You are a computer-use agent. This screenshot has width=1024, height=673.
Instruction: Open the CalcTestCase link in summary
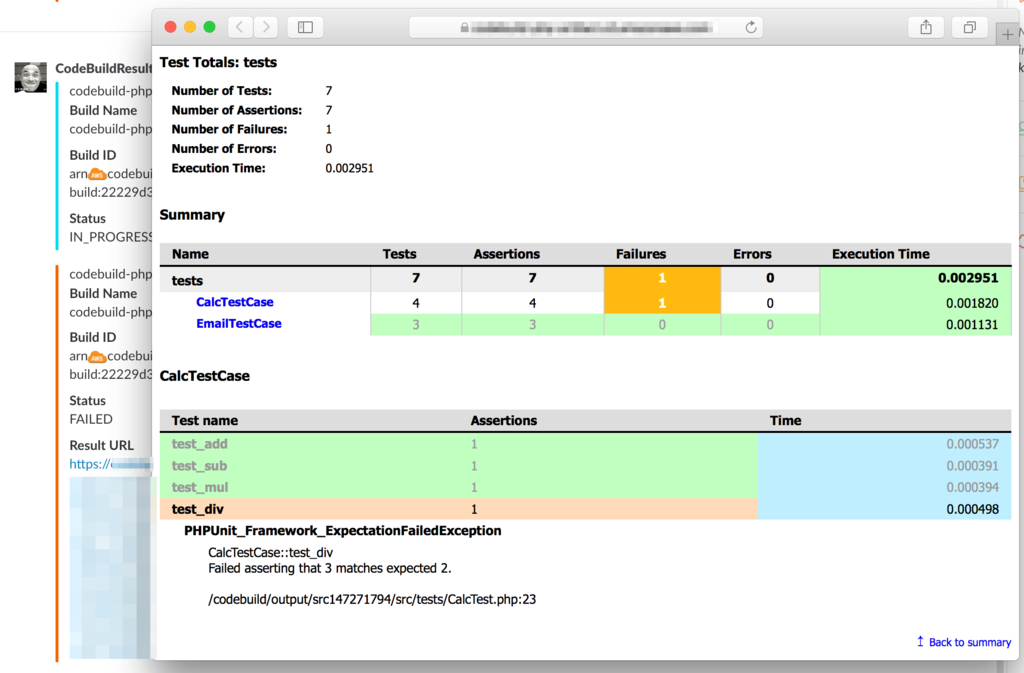click(x=234, y=302)
